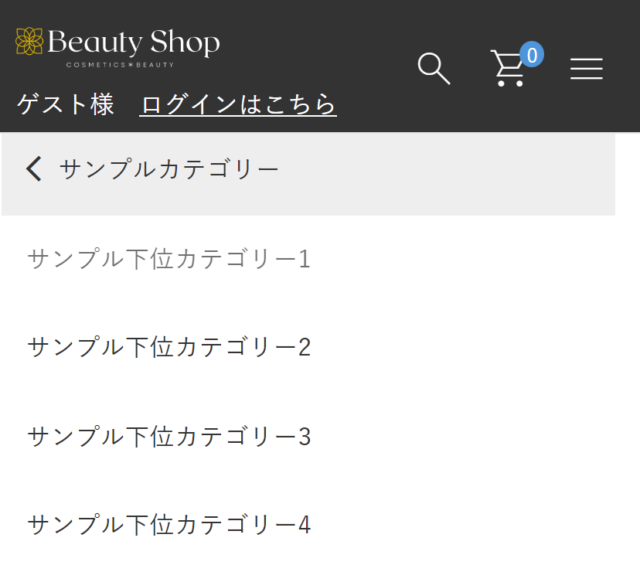Open サンプル下位カテゴリー3
Image resolution: width=640 pixels, height=582 pixels.
[x=168, y=437]
